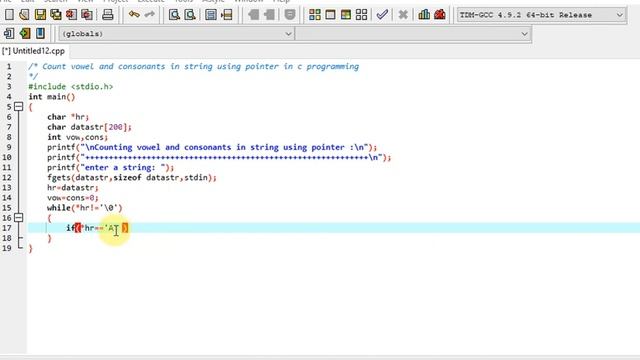Click the printf line of plus signs

pyautogui.click(x=219, y=157)
